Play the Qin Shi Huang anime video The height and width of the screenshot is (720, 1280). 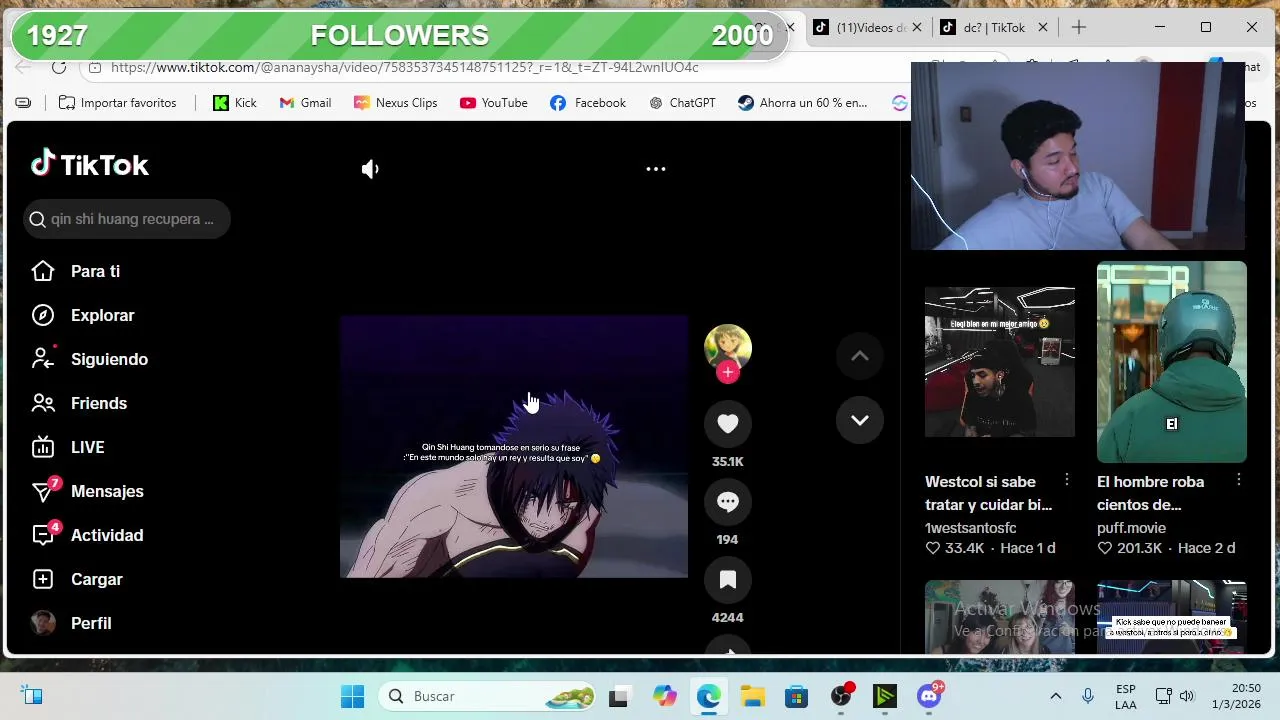pos(514,447)
